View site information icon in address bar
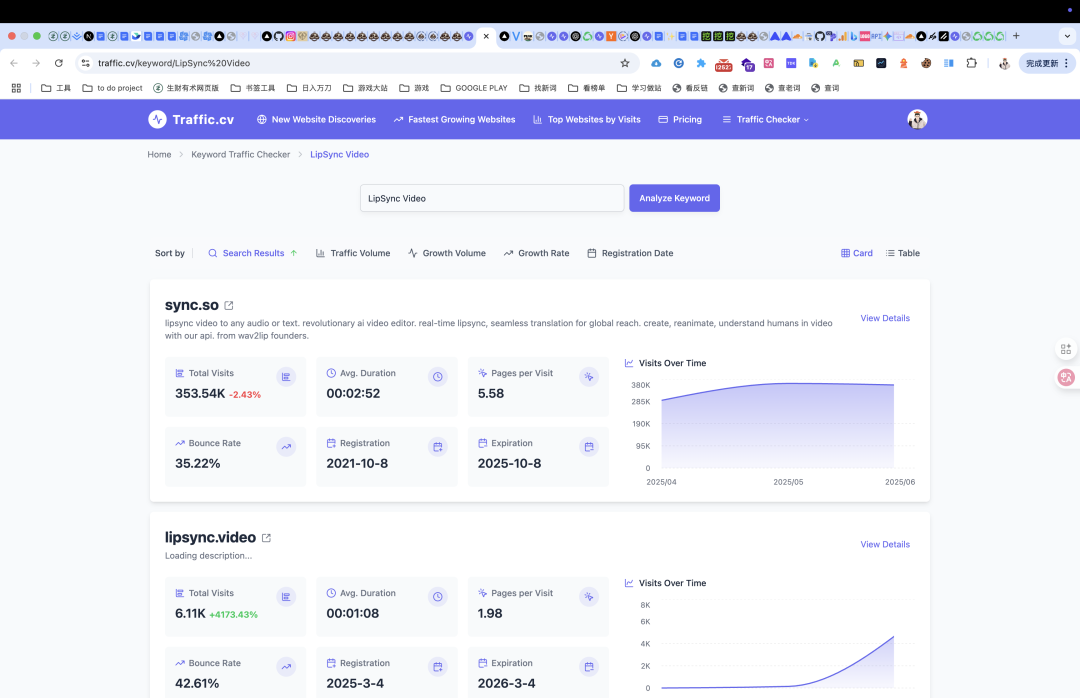This screenshot has height=698, width=1080. pyautogui.click(x=85, y=63)
